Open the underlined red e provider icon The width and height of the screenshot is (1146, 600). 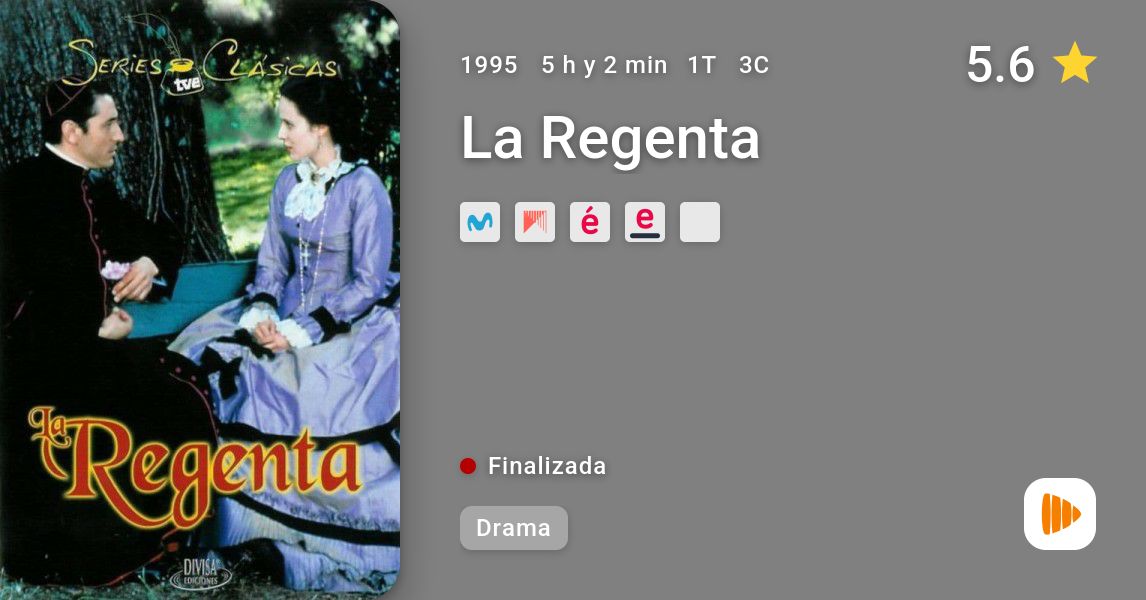(645, 222)
